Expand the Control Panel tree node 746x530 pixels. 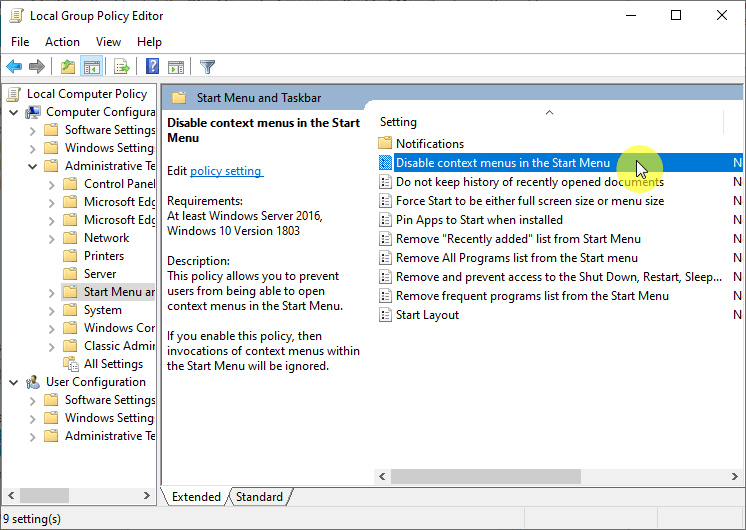pyautogui.click(x=51, y=184)
